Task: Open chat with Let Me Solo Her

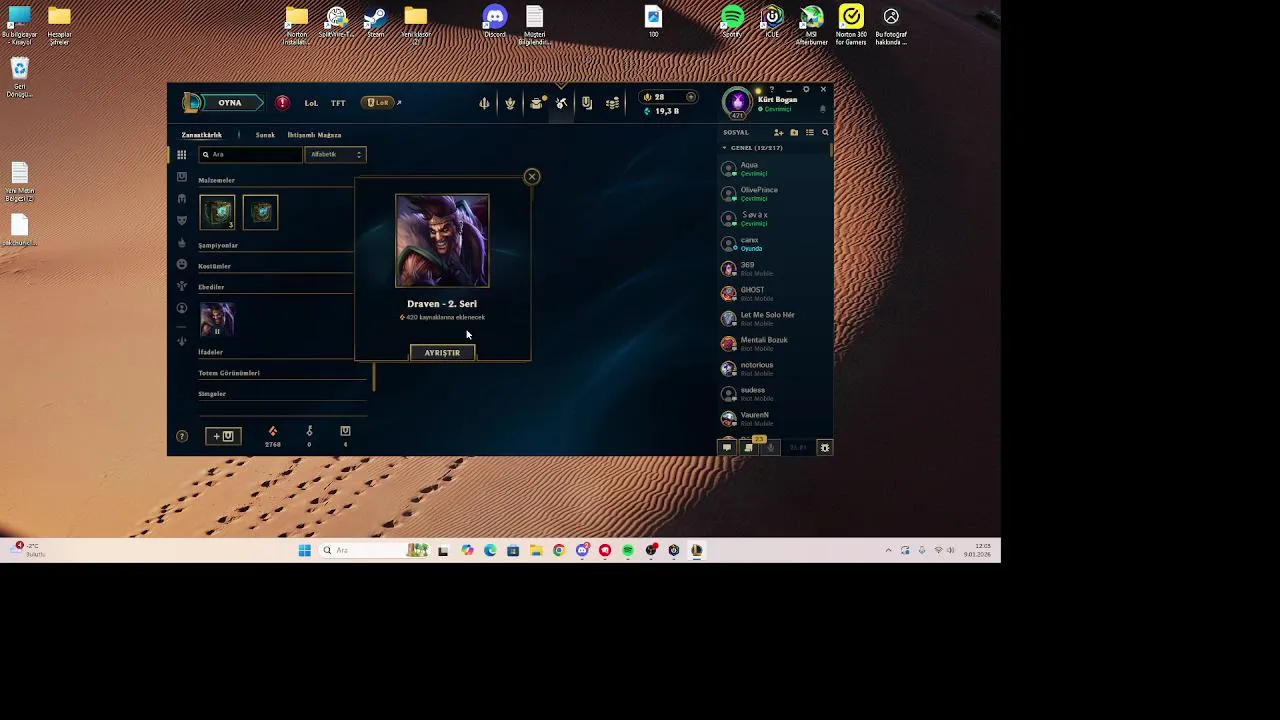Action: [x=774, y=319]
